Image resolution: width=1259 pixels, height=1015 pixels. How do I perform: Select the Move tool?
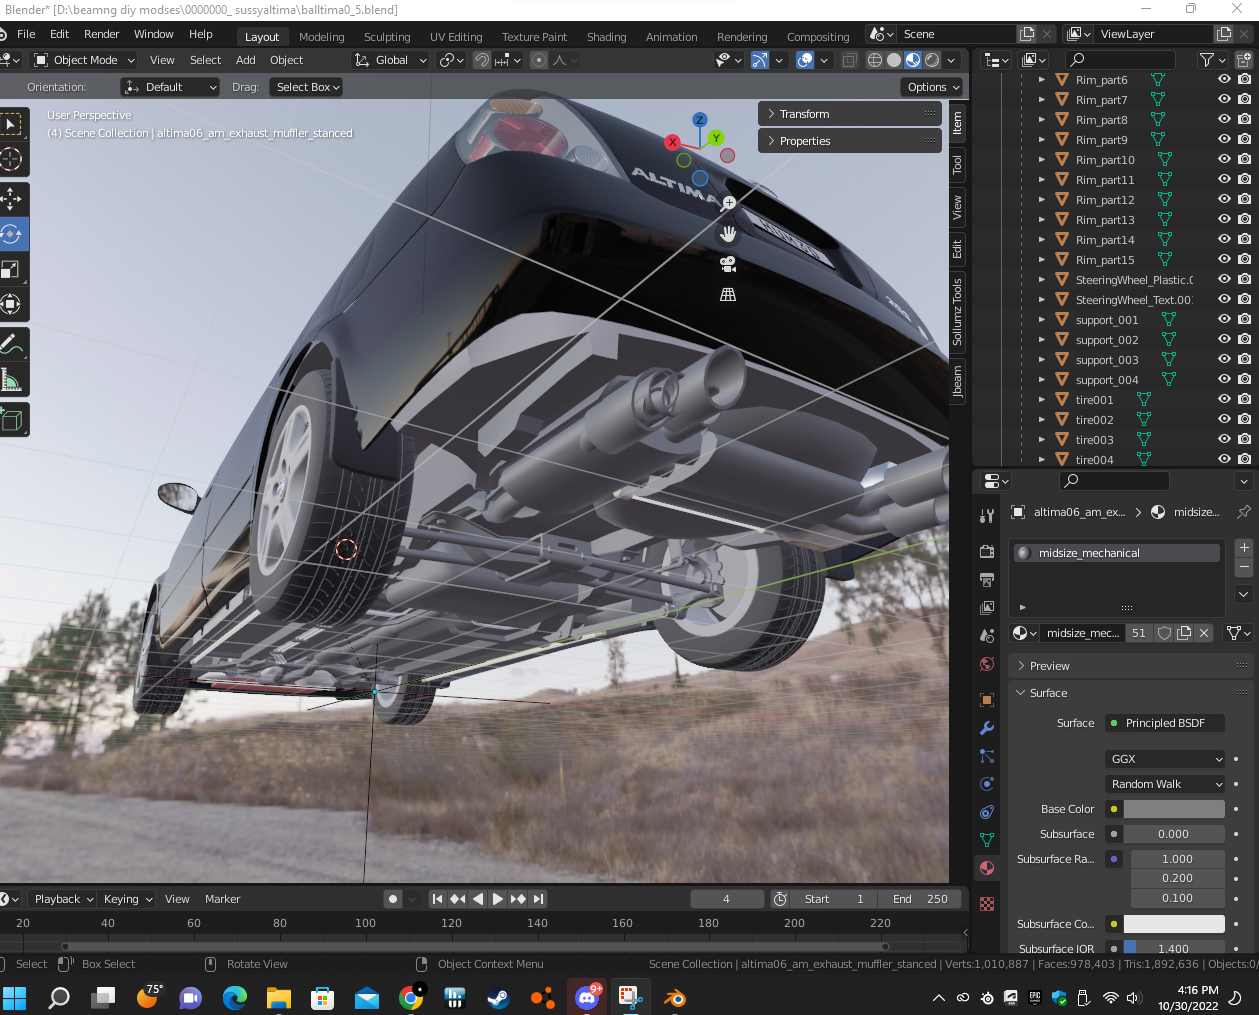tap(11, 199)
